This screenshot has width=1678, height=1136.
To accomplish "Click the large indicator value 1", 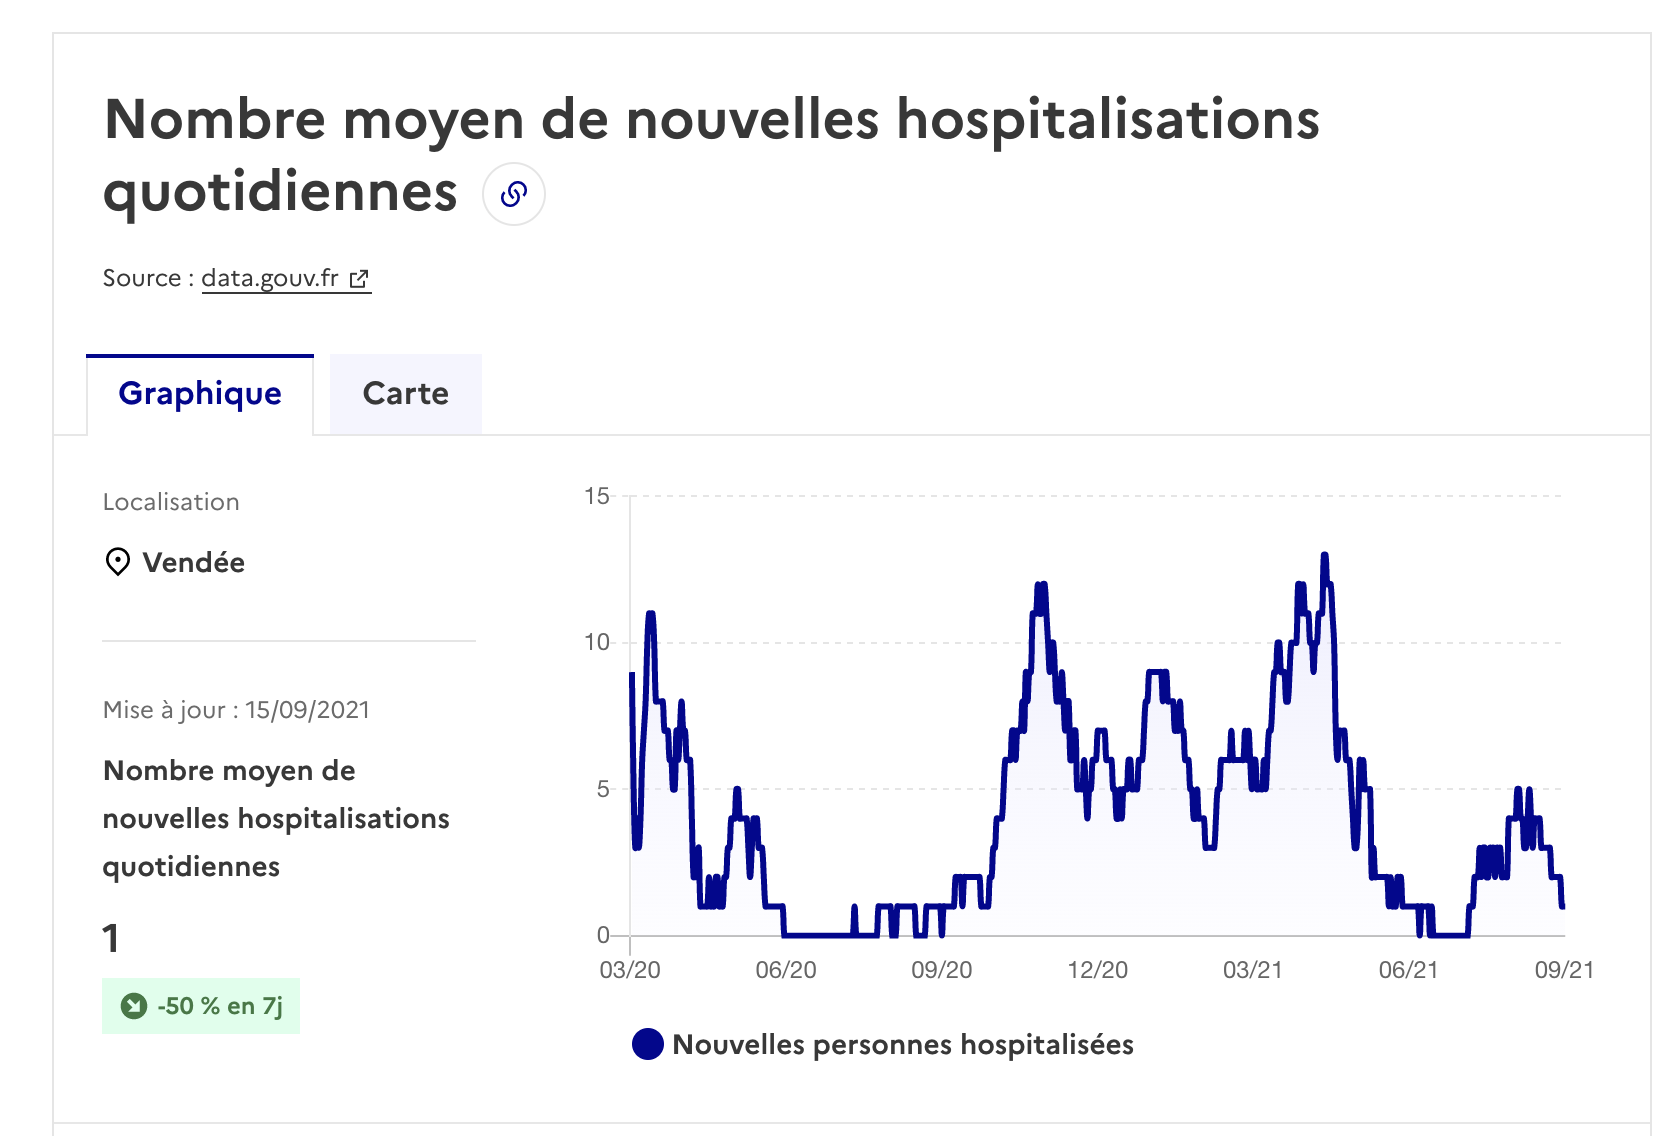I will tap(111, 939).
